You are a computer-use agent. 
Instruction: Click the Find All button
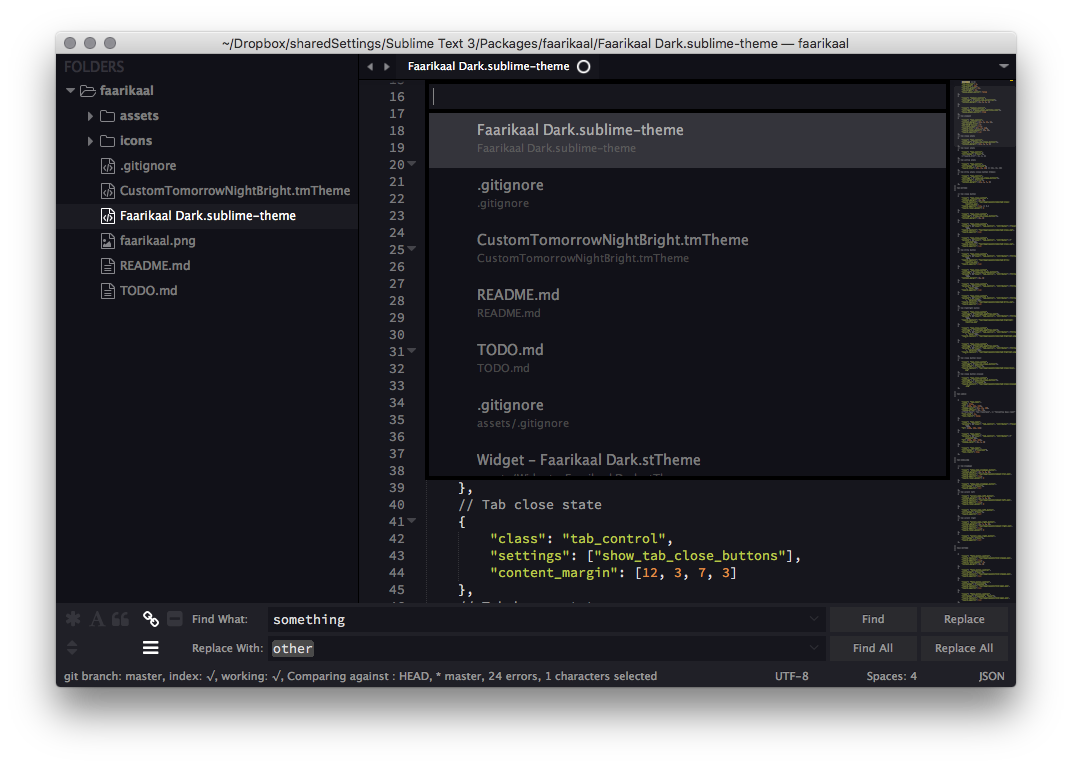(873, 648)
